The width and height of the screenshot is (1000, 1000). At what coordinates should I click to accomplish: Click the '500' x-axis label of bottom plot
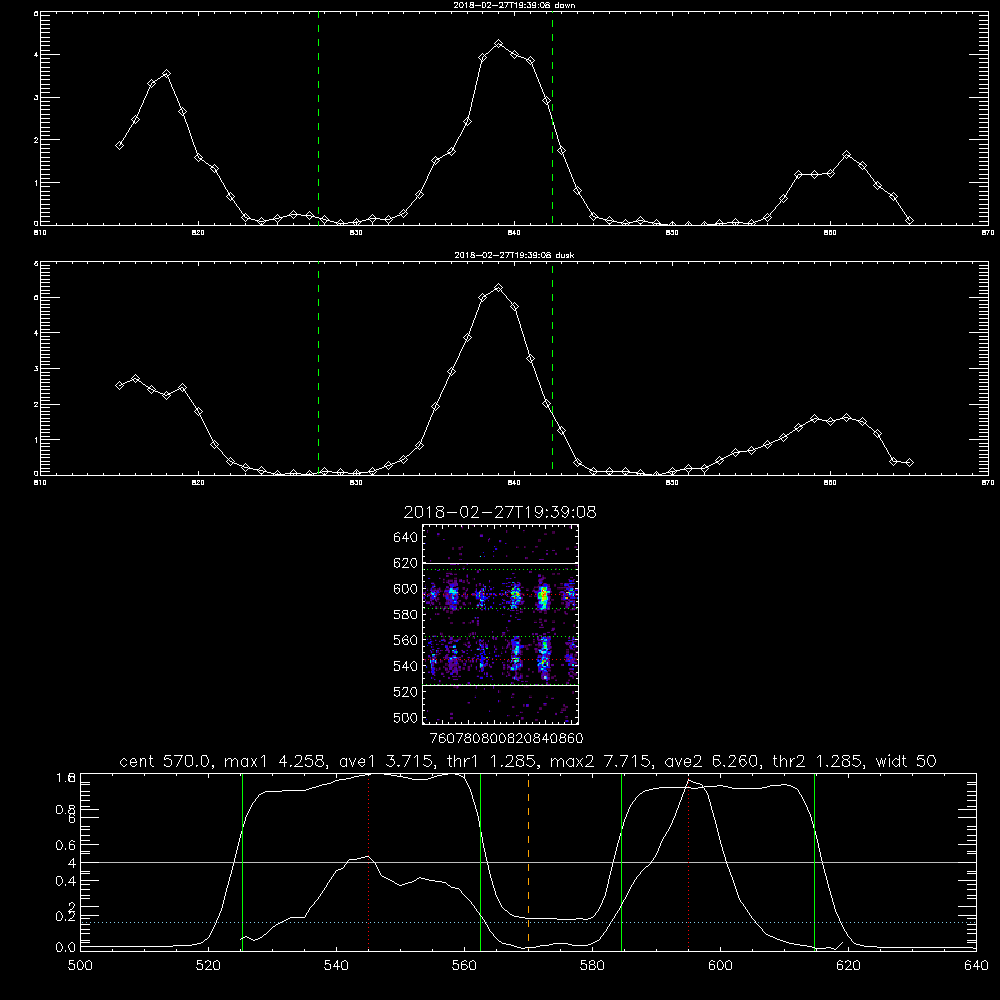pyautogui.click(x=80, y=966)
